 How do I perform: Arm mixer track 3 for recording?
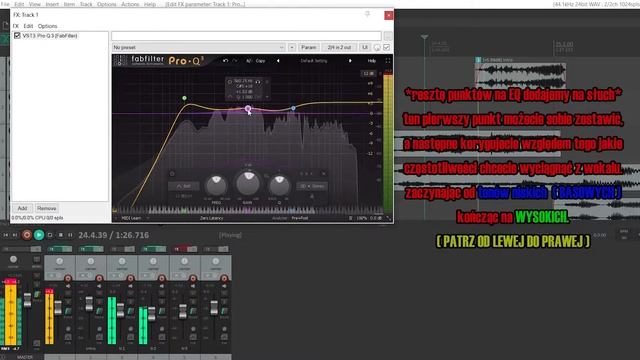click(130, 278)
